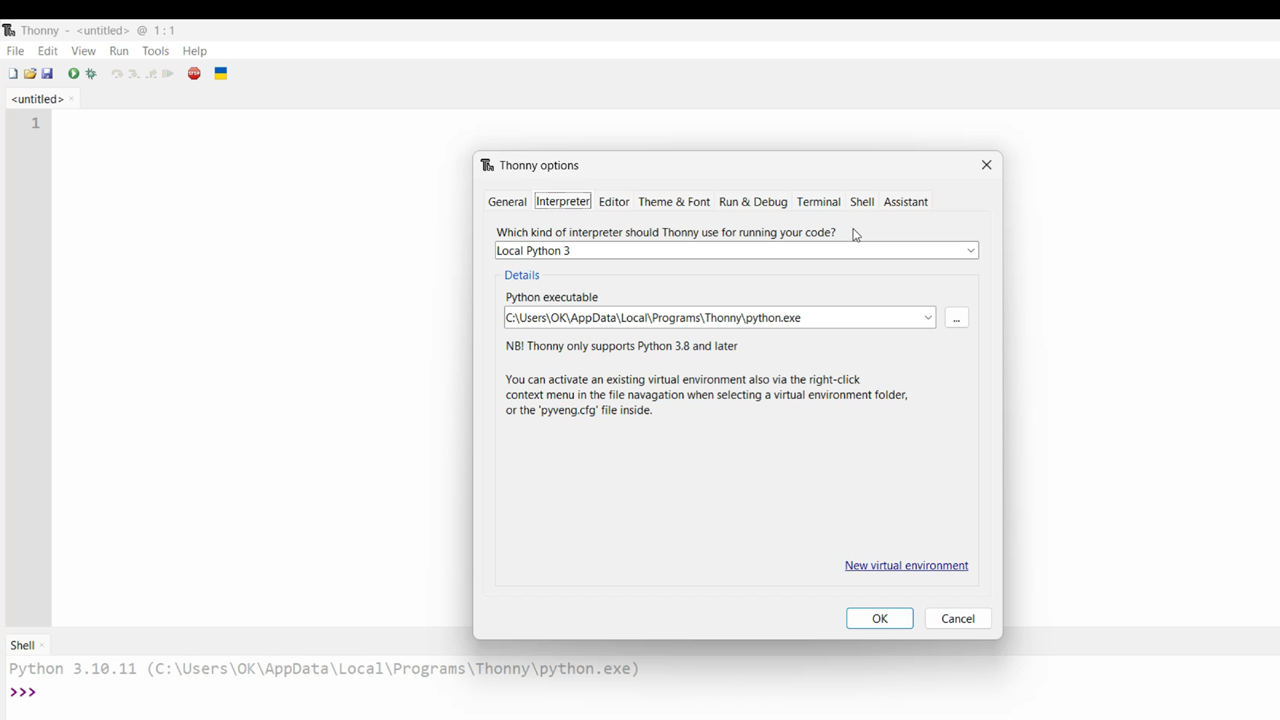Open the Help menu
1280x720 pixels.
pos(194,51)
